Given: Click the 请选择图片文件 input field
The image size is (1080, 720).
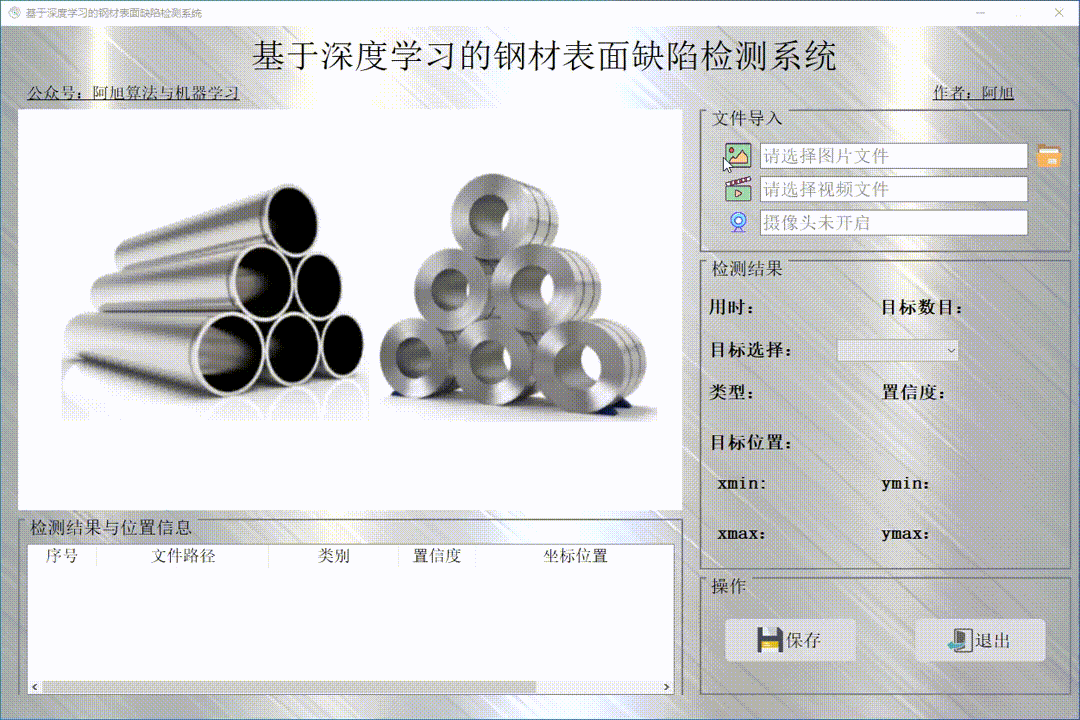Looking at the screenshot, I should coord(893,156).
